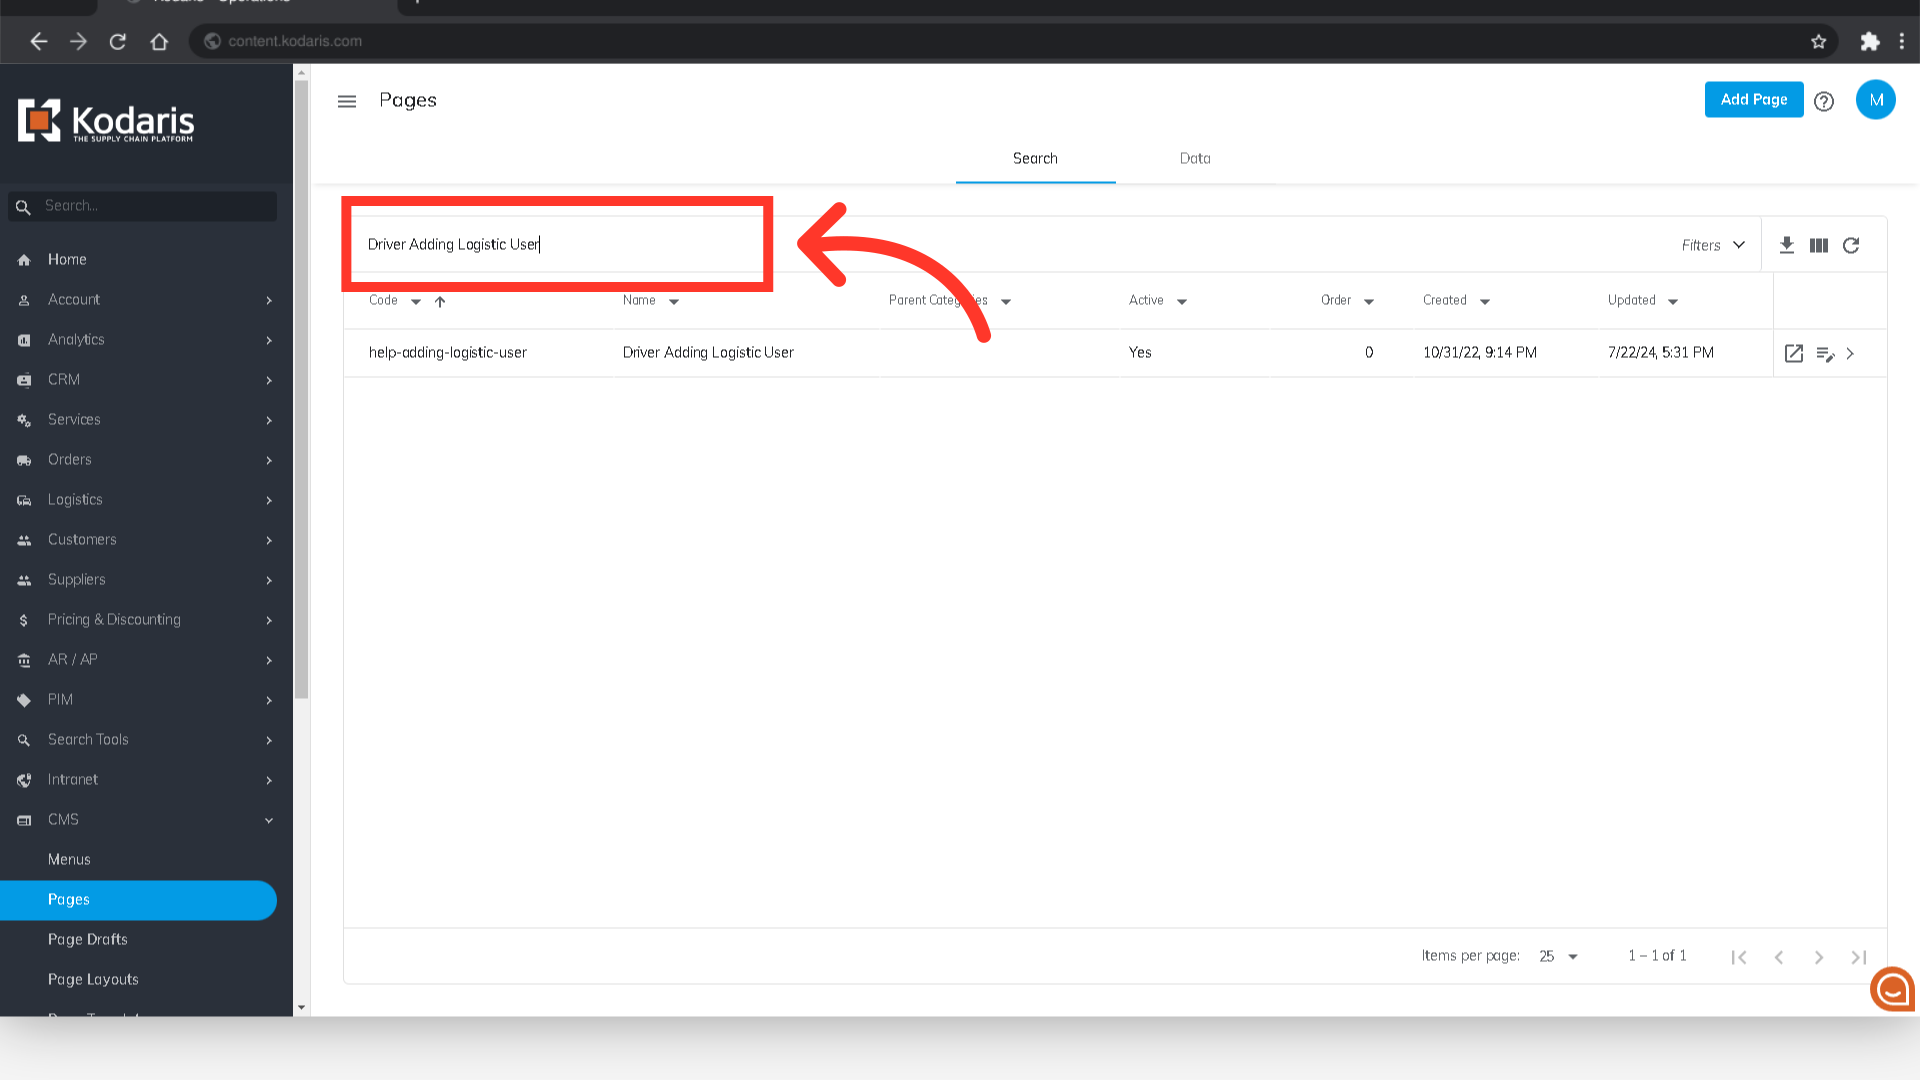This screenshot has height=1080, width=1920.
Task: Click the edit page row icon
Action: click(1825, 353)
